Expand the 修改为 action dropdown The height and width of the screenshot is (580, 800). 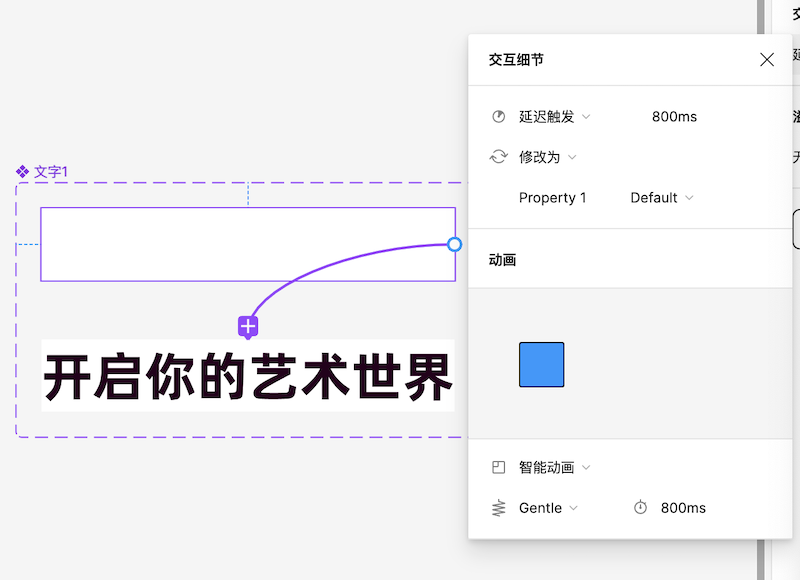[x=572, y=157]
